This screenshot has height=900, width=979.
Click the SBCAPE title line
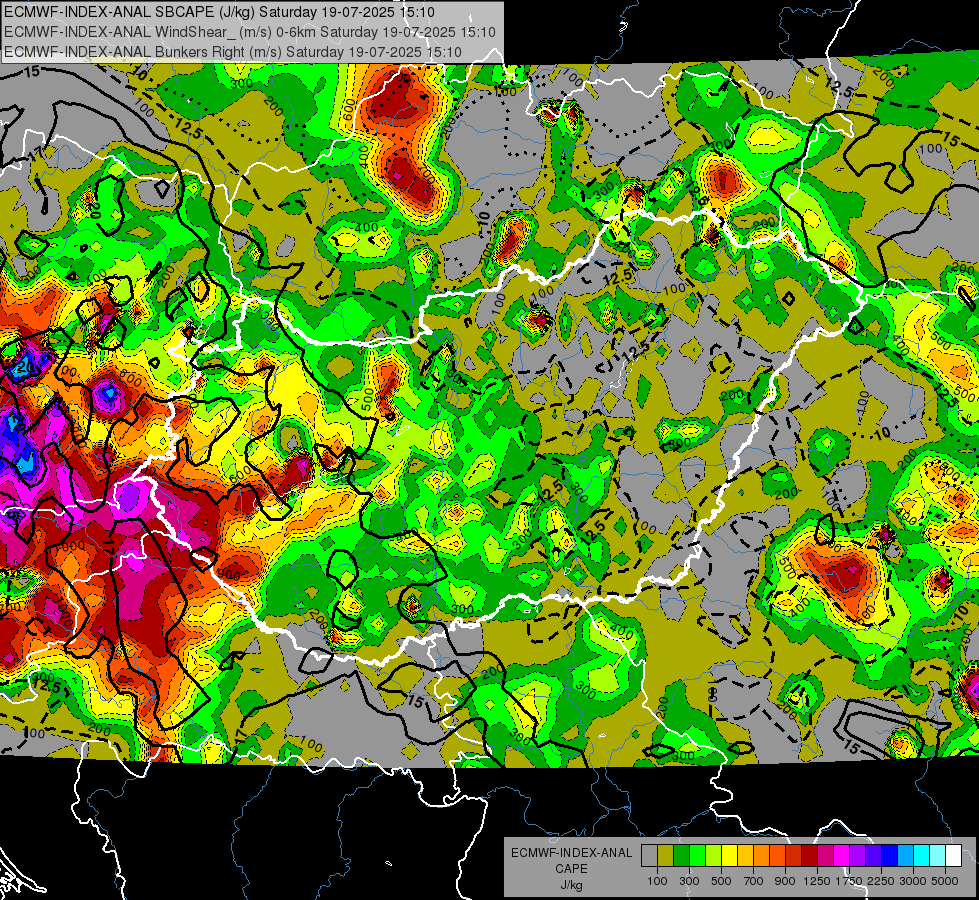click(220, 12)
